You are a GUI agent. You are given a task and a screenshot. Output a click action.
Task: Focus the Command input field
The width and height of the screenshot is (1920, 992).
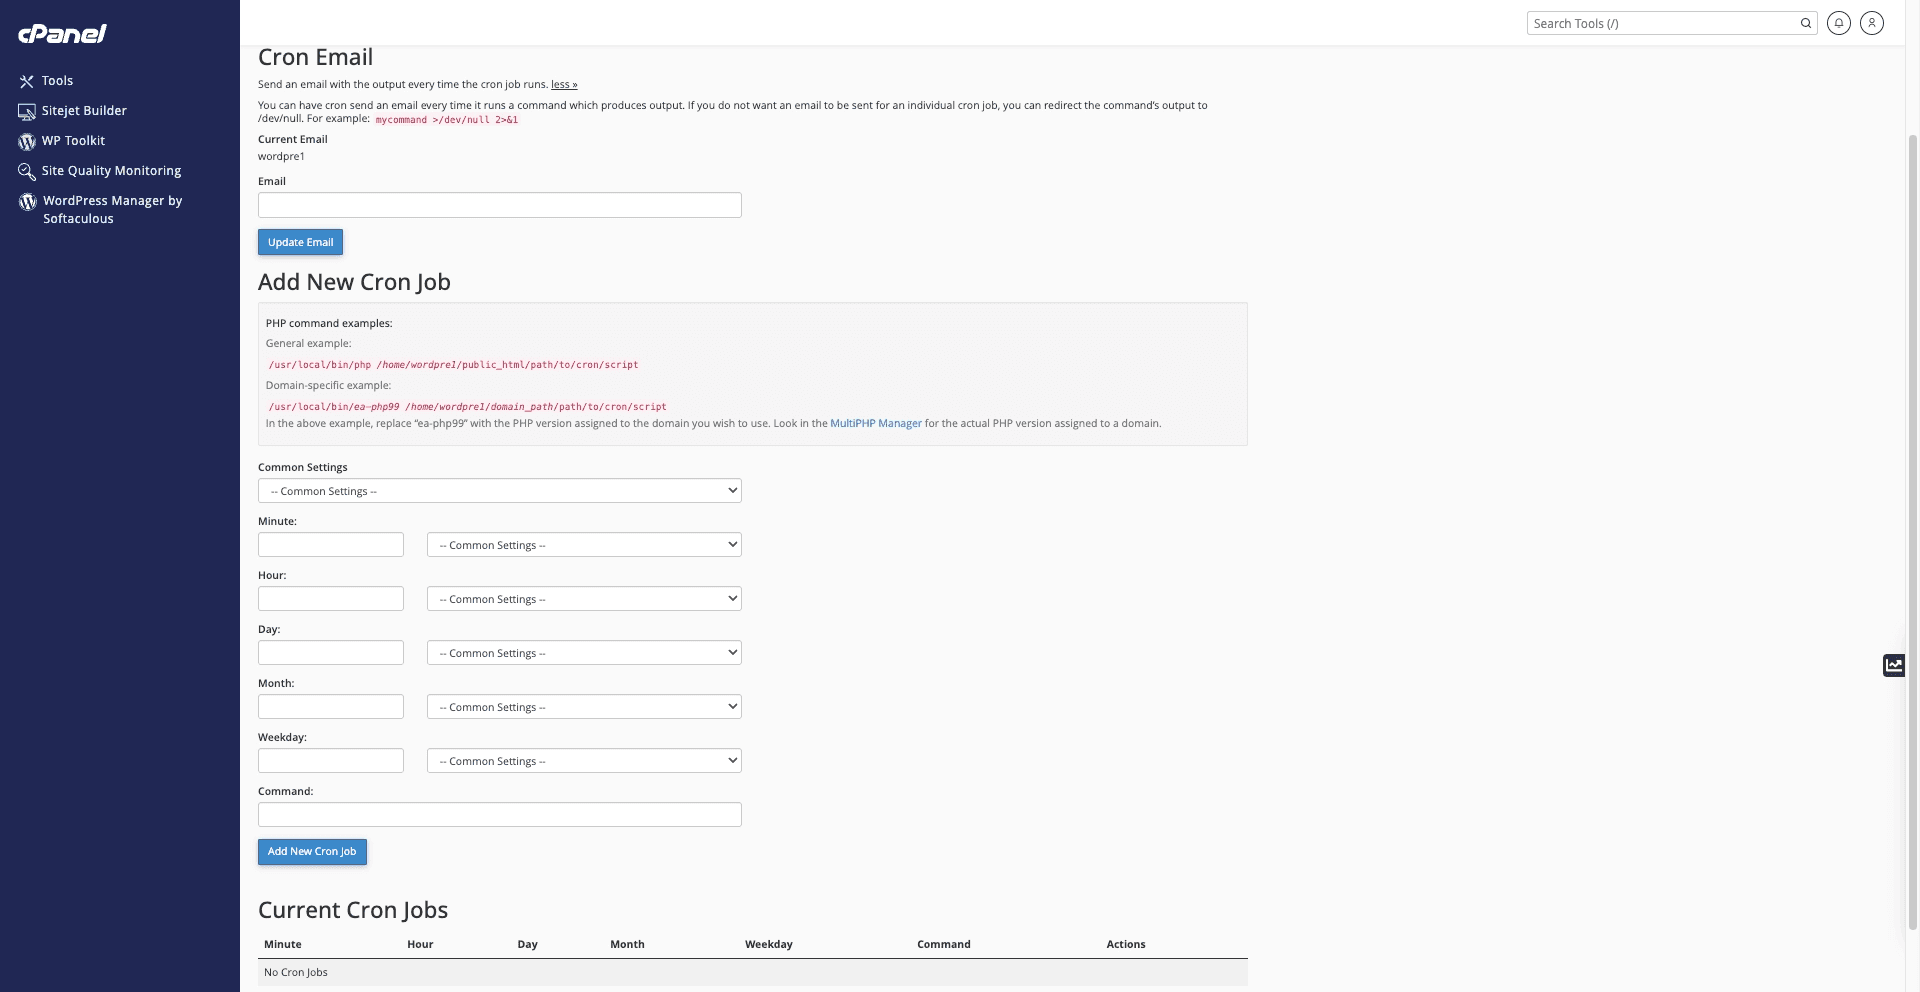coord(499,815)
